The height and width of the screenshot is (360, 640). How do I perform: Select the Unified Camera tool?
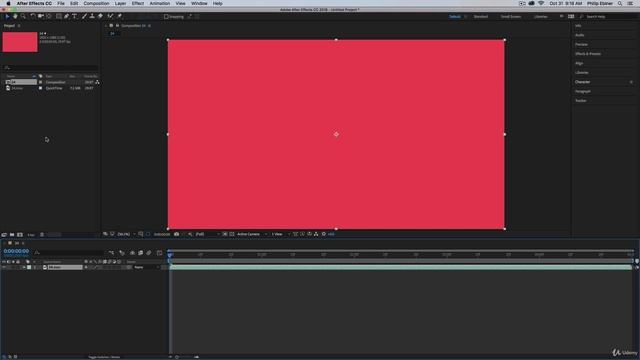41,16
